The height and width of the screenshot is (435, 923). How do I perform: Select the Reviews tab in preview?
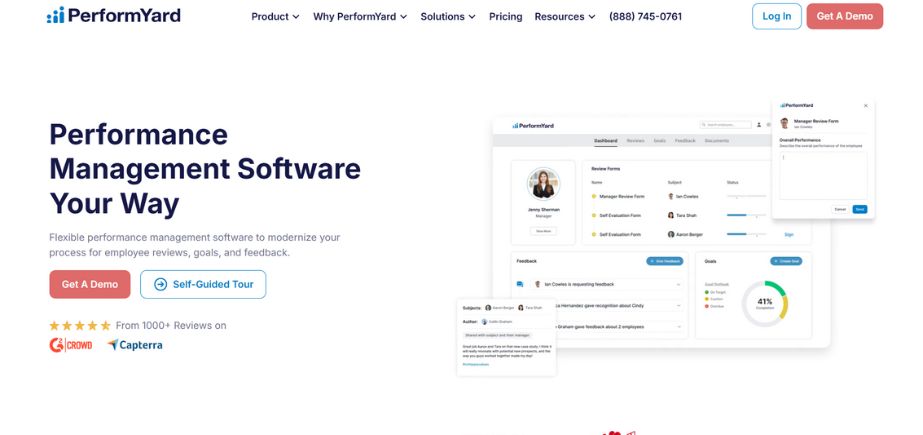coord(636,141)
